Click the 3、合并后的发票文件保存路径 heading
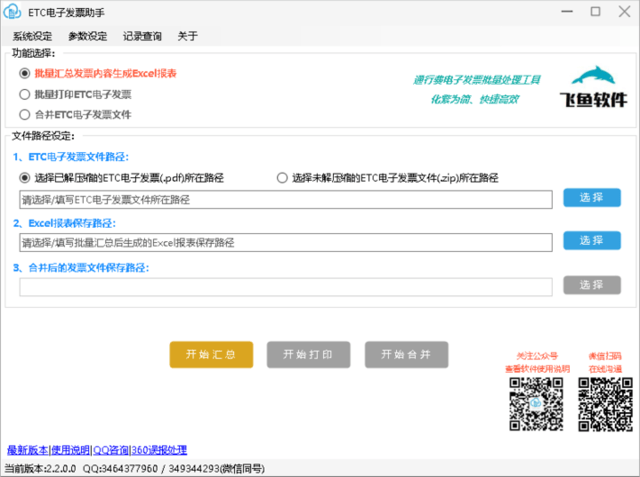Viewport: 640px width, 477px height. point(81,268)
